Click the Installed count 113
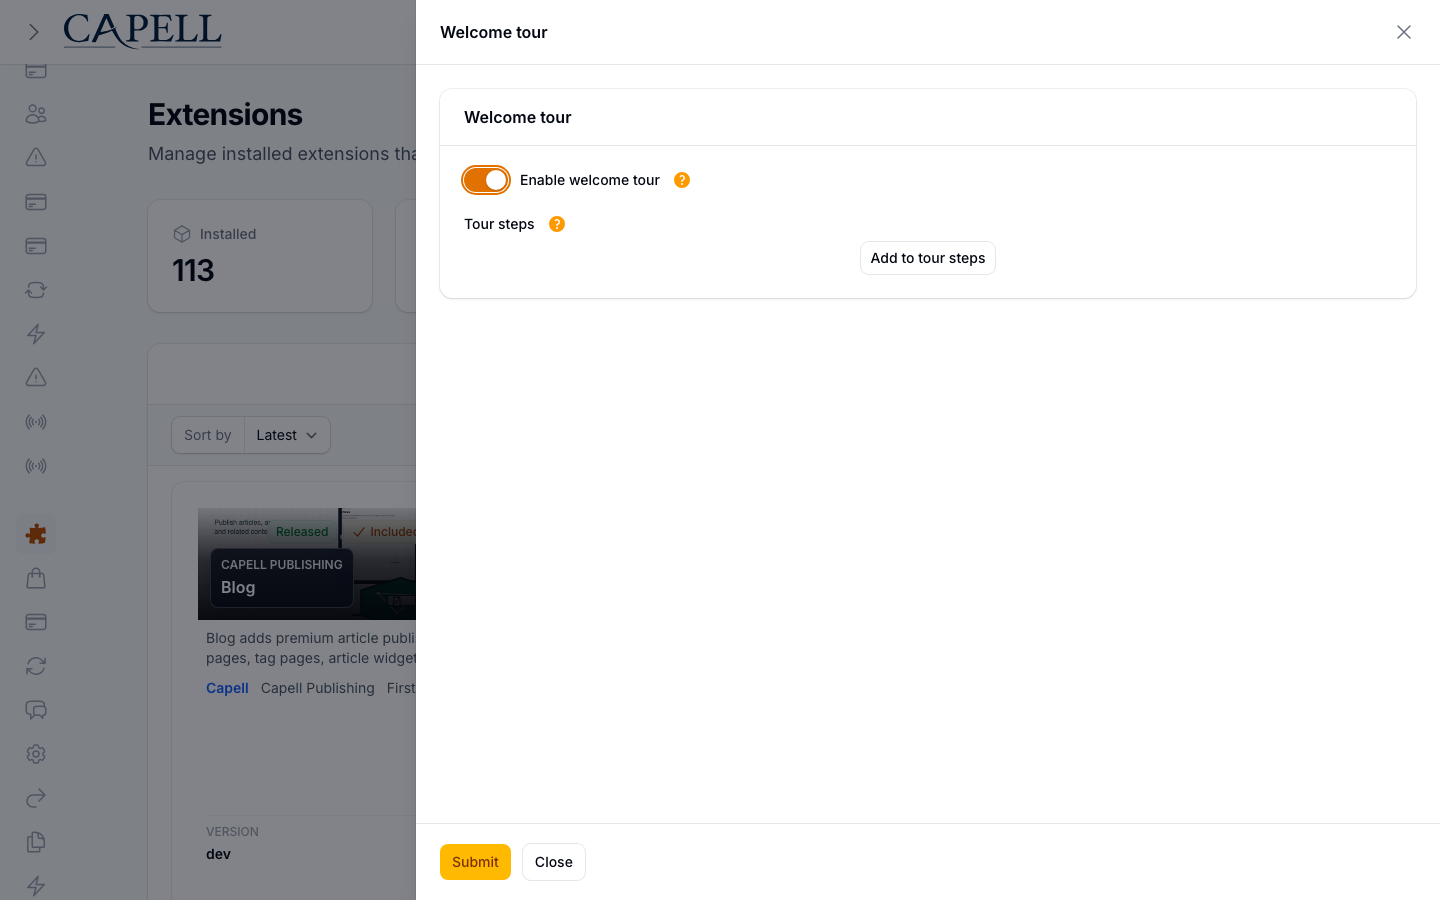Image resolution: width=1440 pixels, height=900 pixels. [x=193, y=271]
